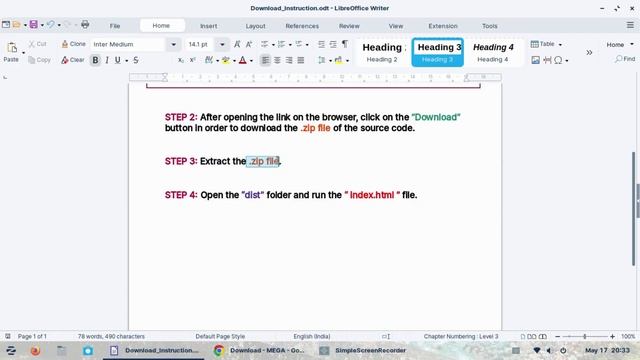640x360 pixels.
Task: Decrease font size with smaller A icon
Action: point(249,44)
